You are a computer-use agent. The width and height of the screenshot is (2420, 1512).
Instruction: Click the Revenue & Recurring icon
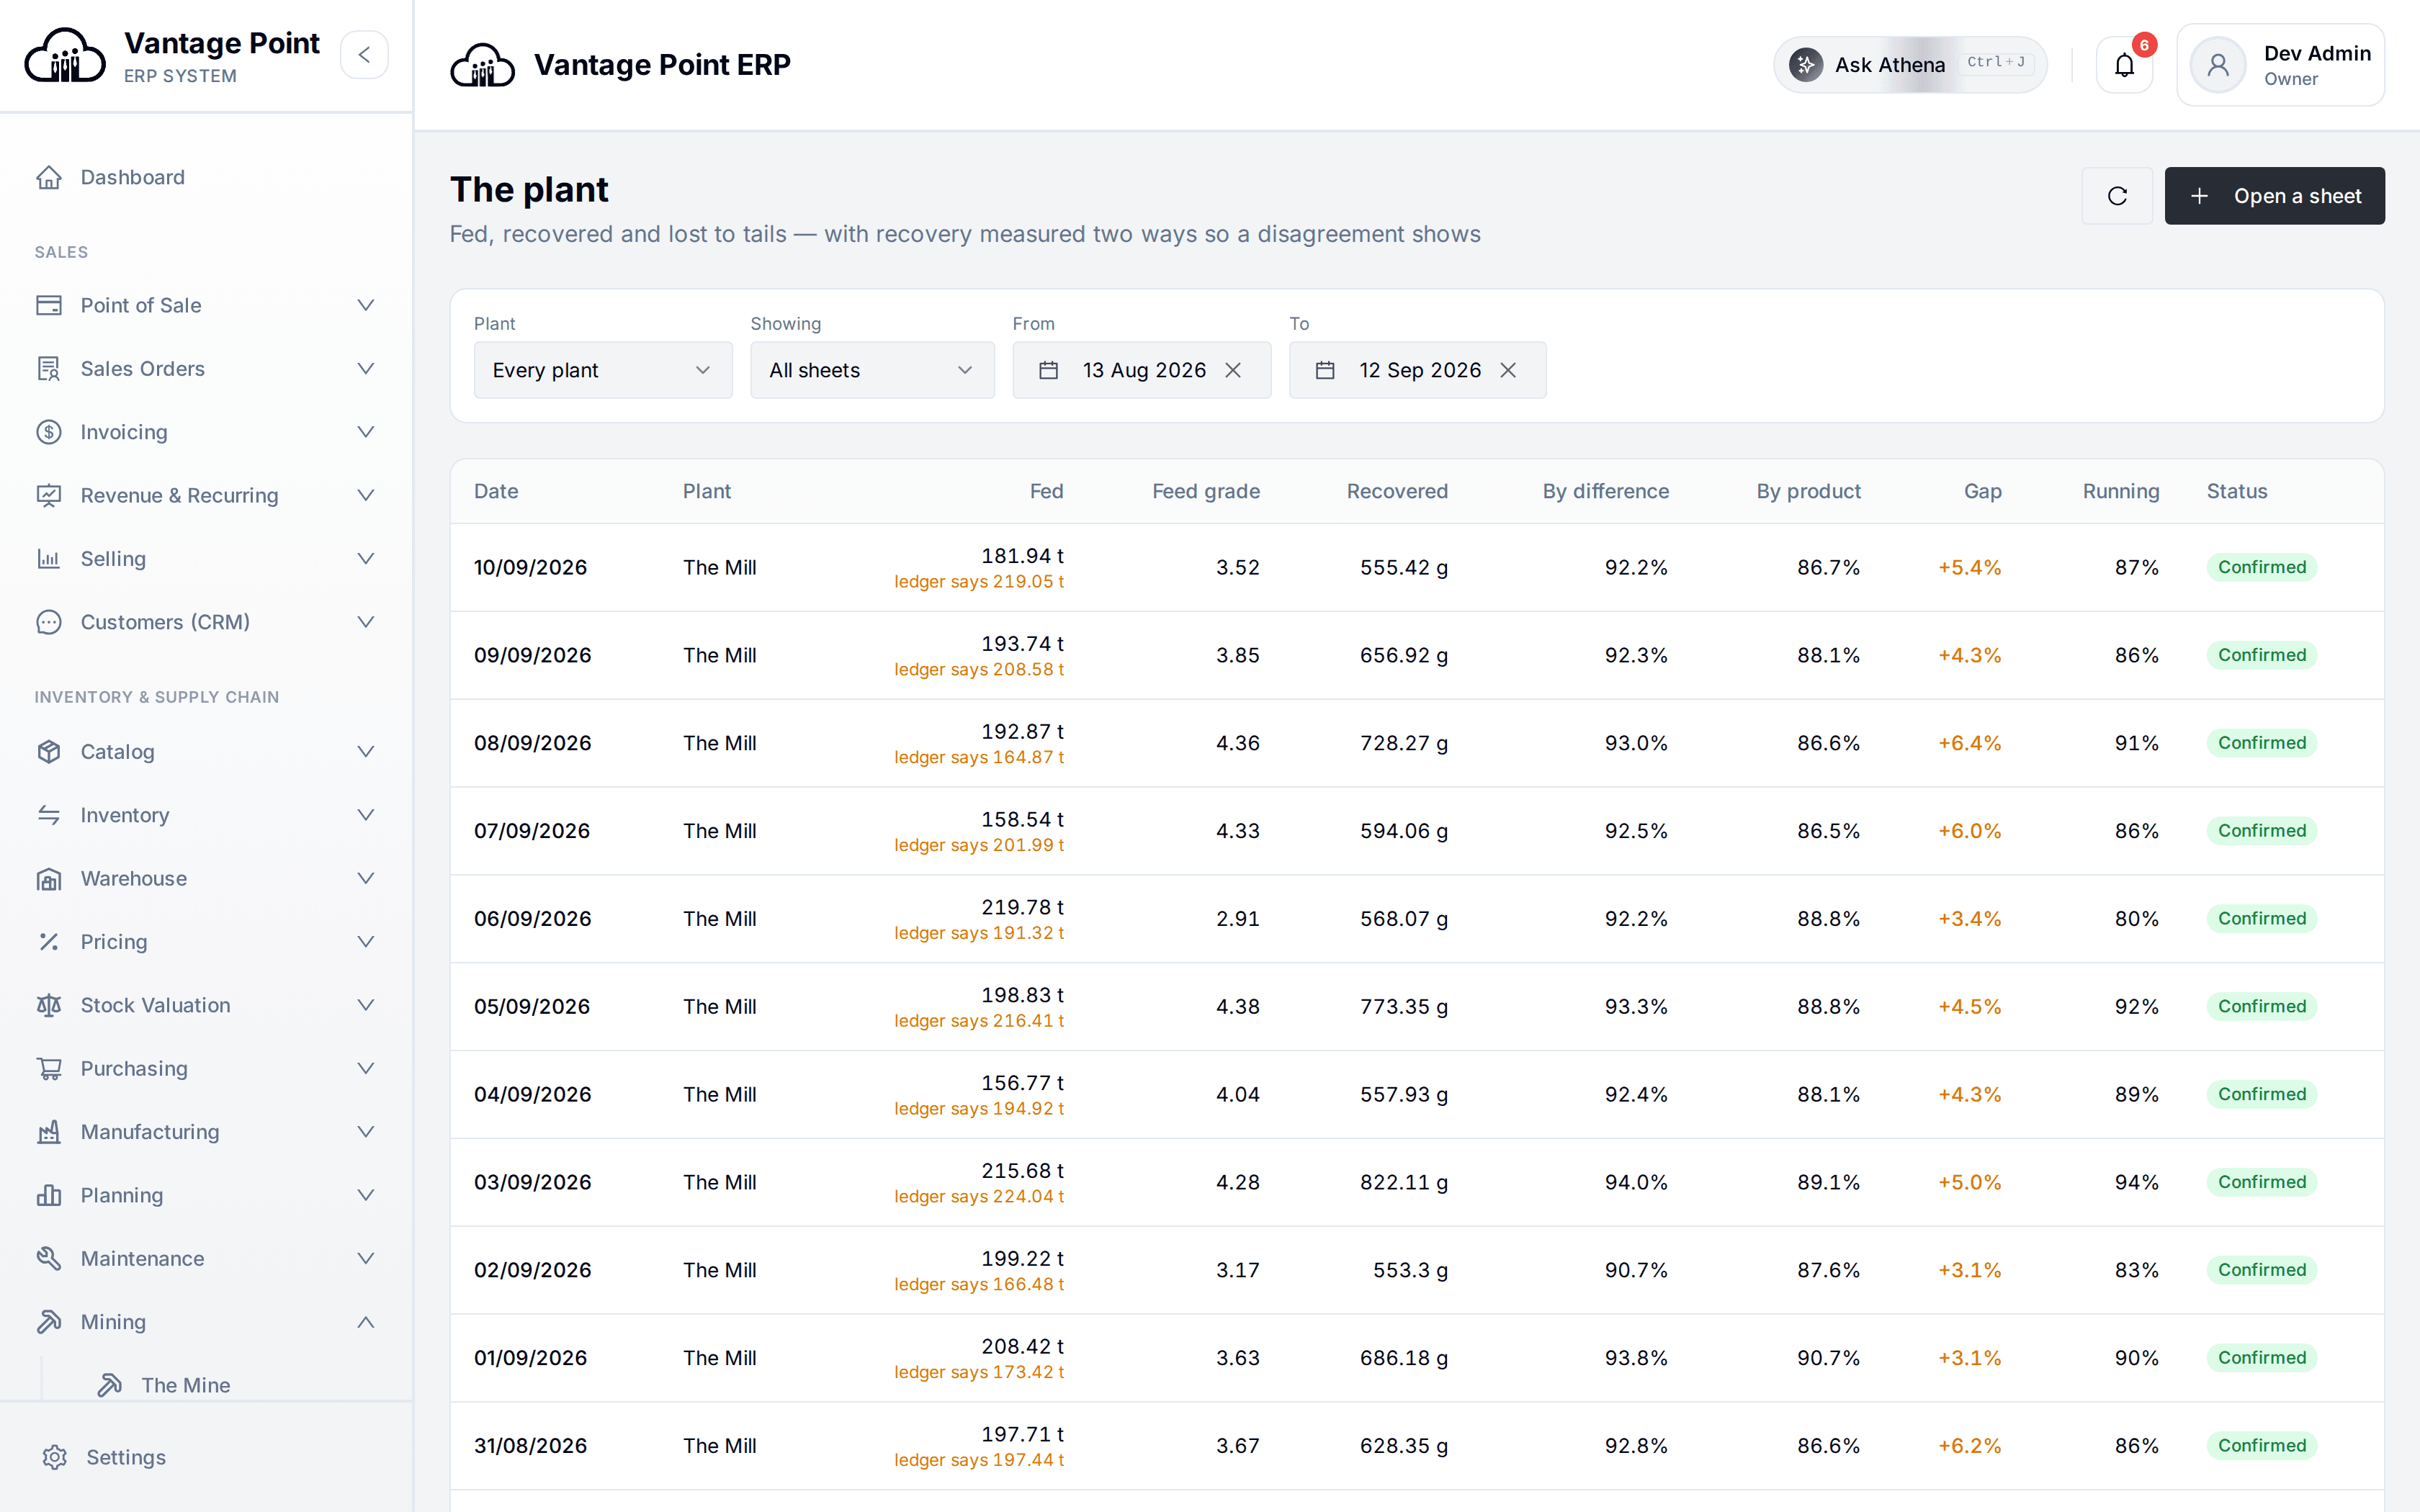click(x=49, y=495)
